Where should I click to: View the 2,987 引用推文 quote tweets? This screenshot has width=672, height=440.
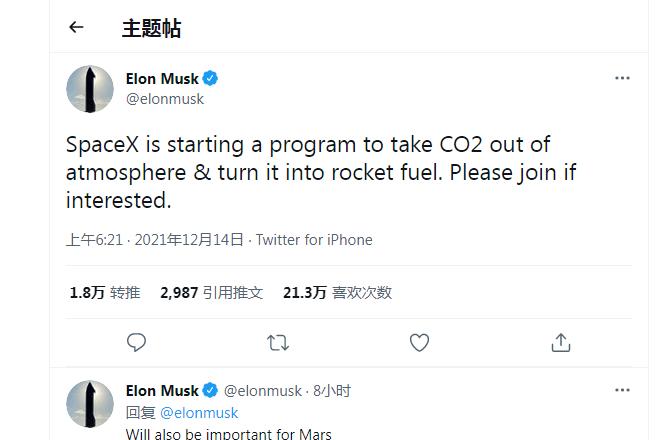coord(212,293)
